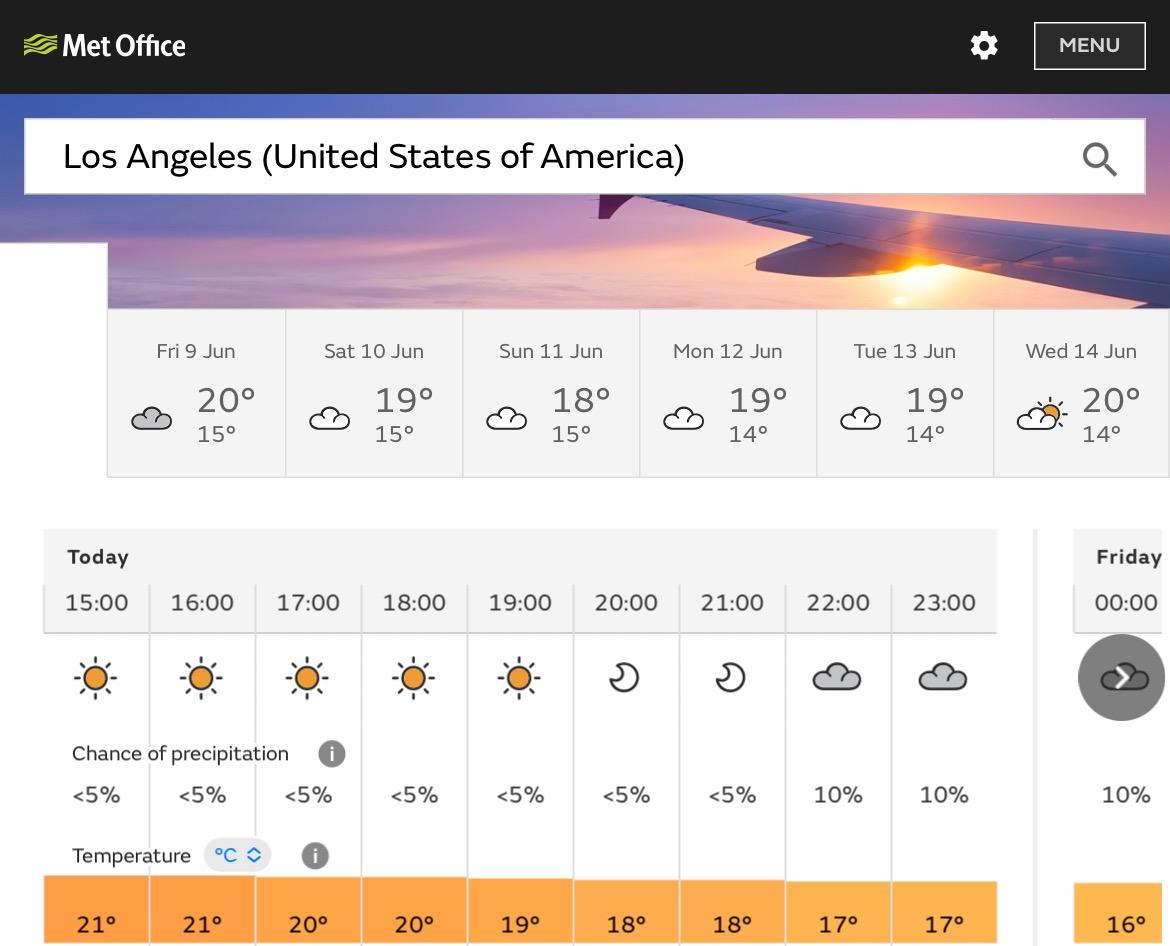Screen dimensions: 1170x946
Task: Click the Met Office logo
Action: (105, 46)
